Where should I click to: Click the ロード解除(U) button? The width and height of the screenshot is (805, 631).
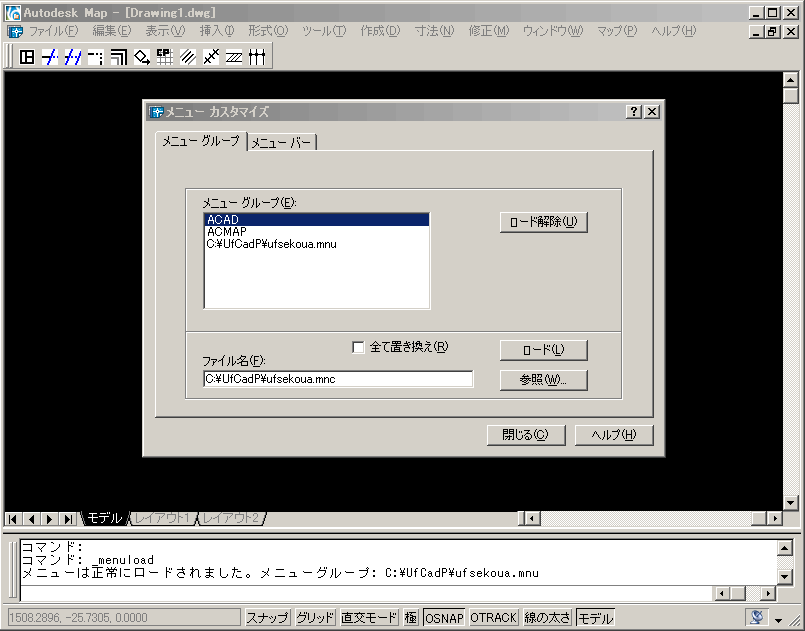544,222
